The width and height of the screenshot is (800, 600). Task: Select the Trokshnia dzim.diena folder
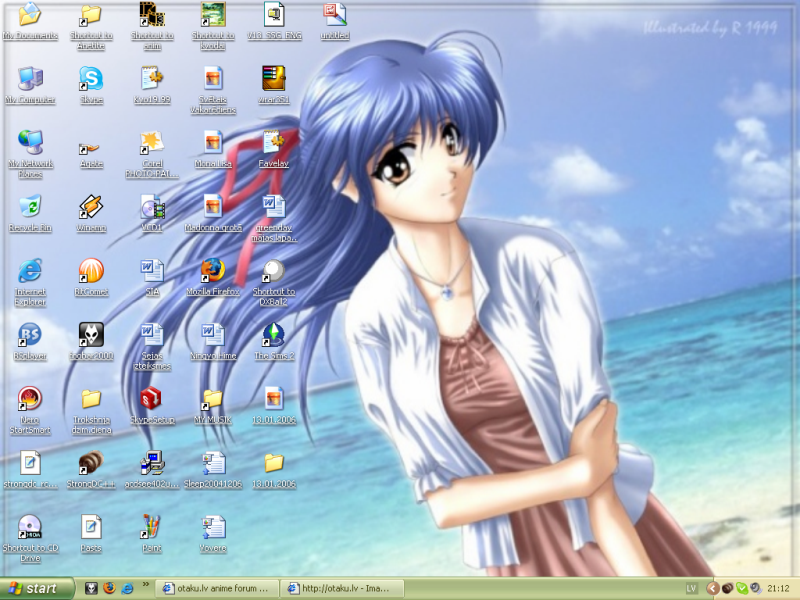[x=91, y=411]
